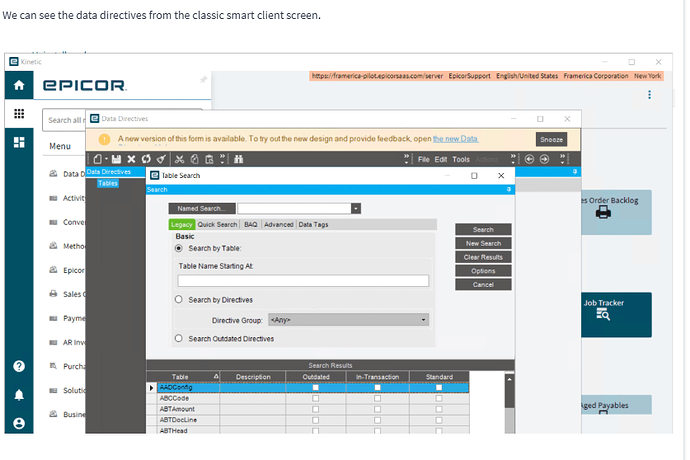
Task: Switch to the Data Tags tab
Action: 313,224
